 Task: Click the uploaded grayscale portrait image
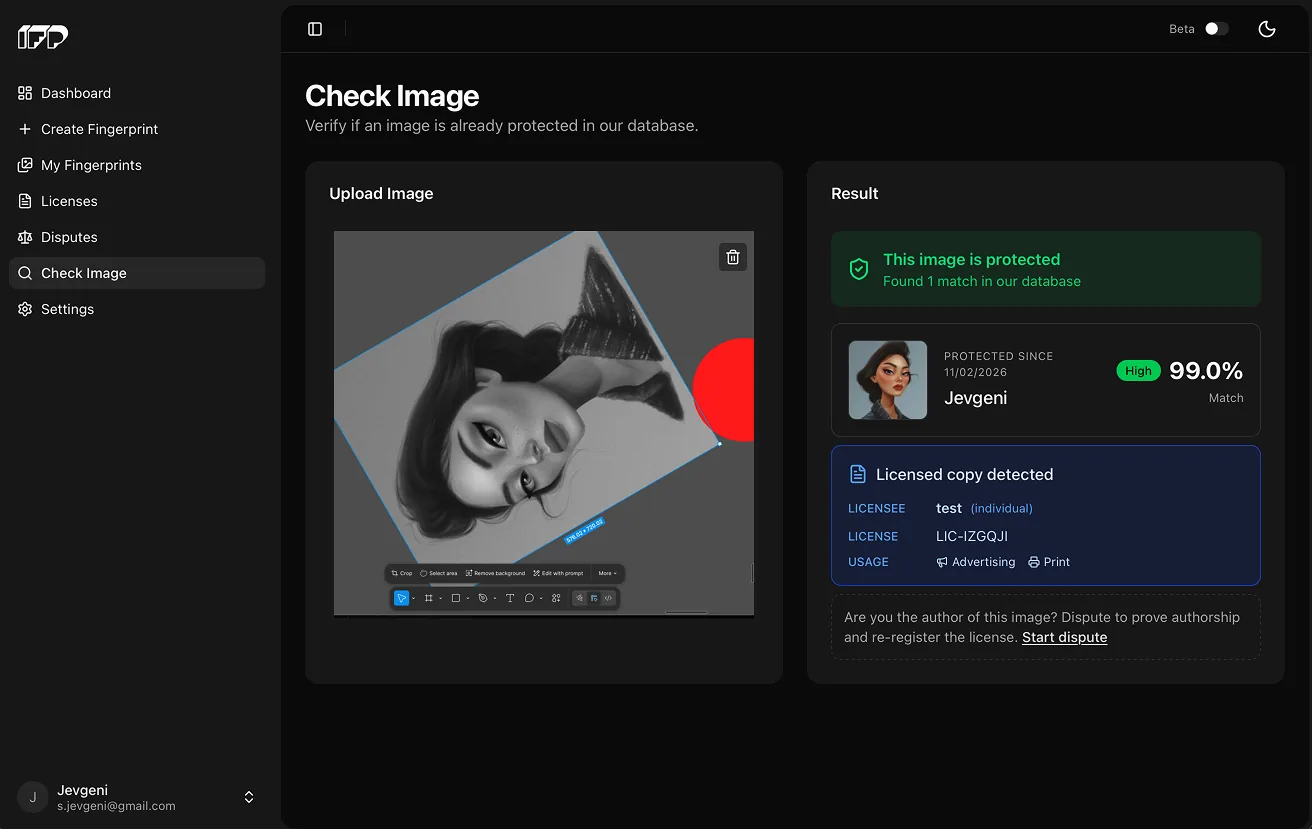(544, 424)
